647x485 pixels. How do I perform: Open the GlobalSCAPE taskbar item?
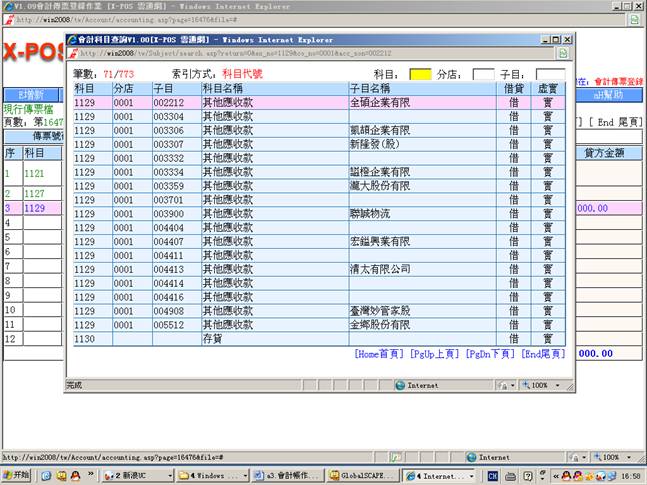pos(363,476)
